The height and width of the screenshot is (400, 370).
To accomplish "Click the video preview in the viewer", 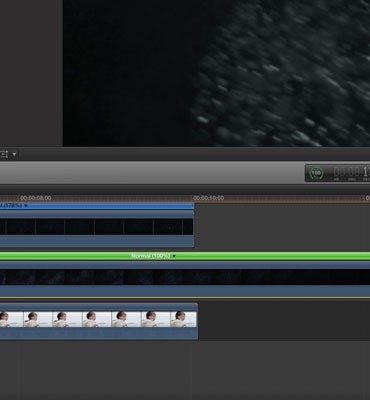I will point(216,73).
